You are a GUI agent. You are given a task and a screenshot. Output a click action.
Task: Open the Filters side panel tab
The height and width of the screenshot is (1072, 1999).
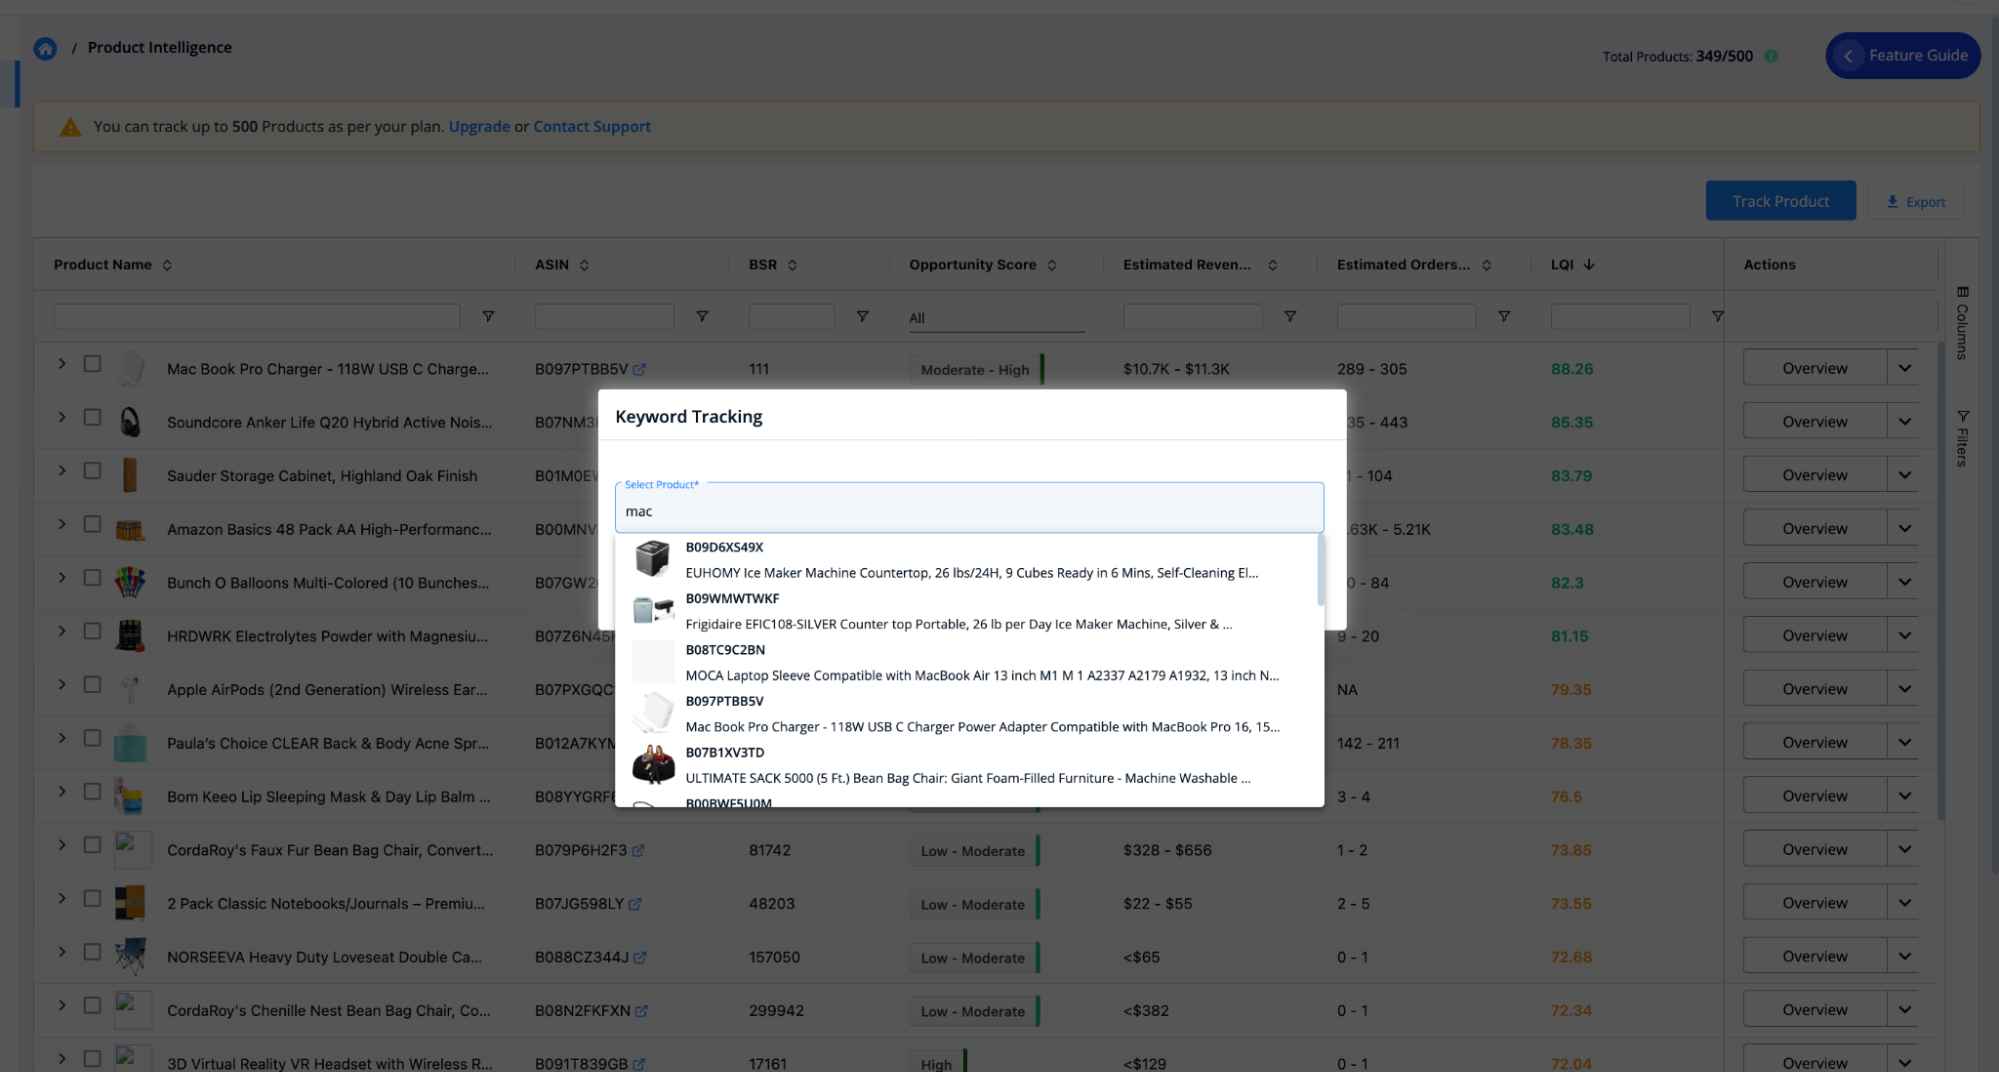[x=1962, y=438]
